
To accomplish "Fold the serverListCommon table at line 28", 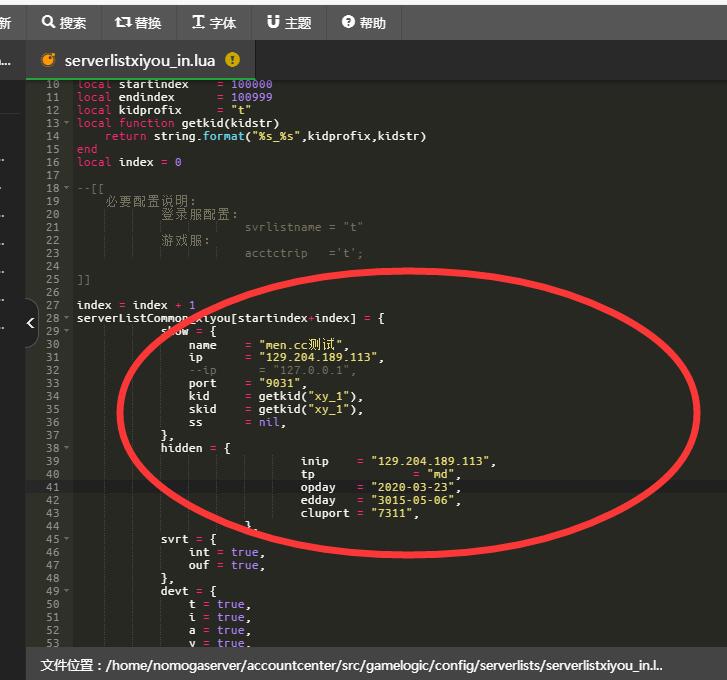I will pyautogui.click(x=66, y=318).
